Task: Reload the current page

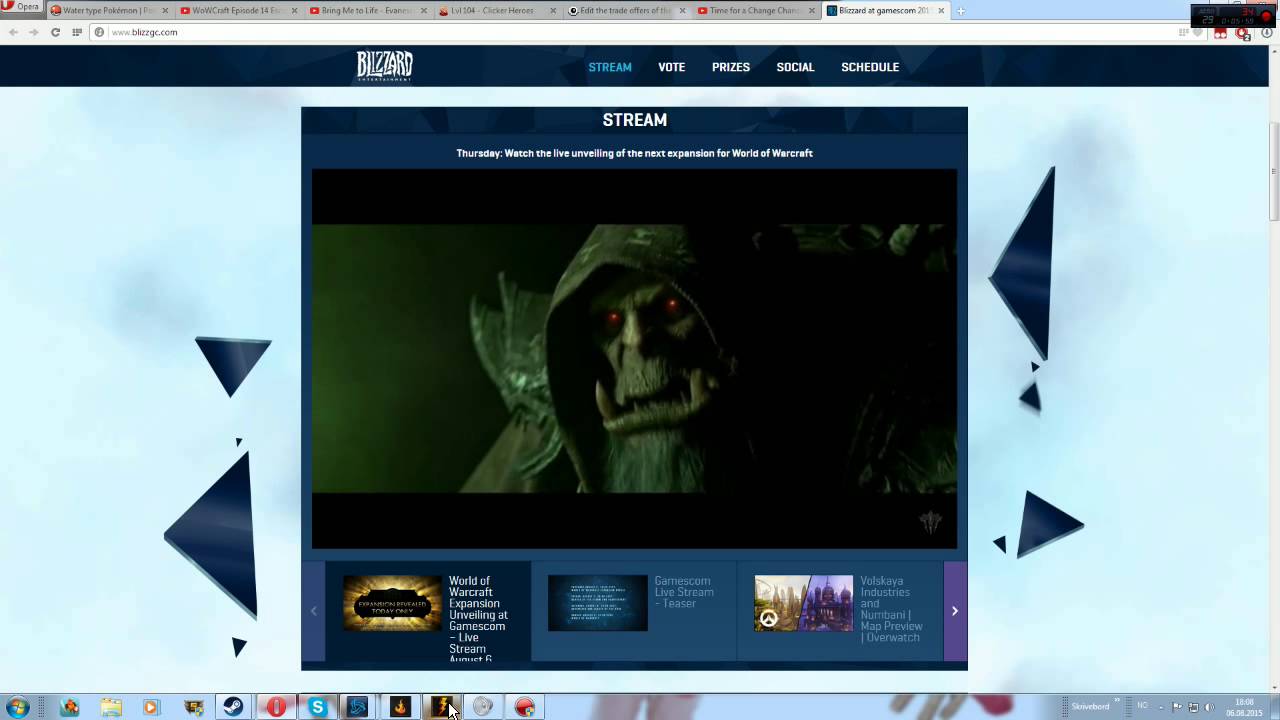Action: [x=55, y=32]
